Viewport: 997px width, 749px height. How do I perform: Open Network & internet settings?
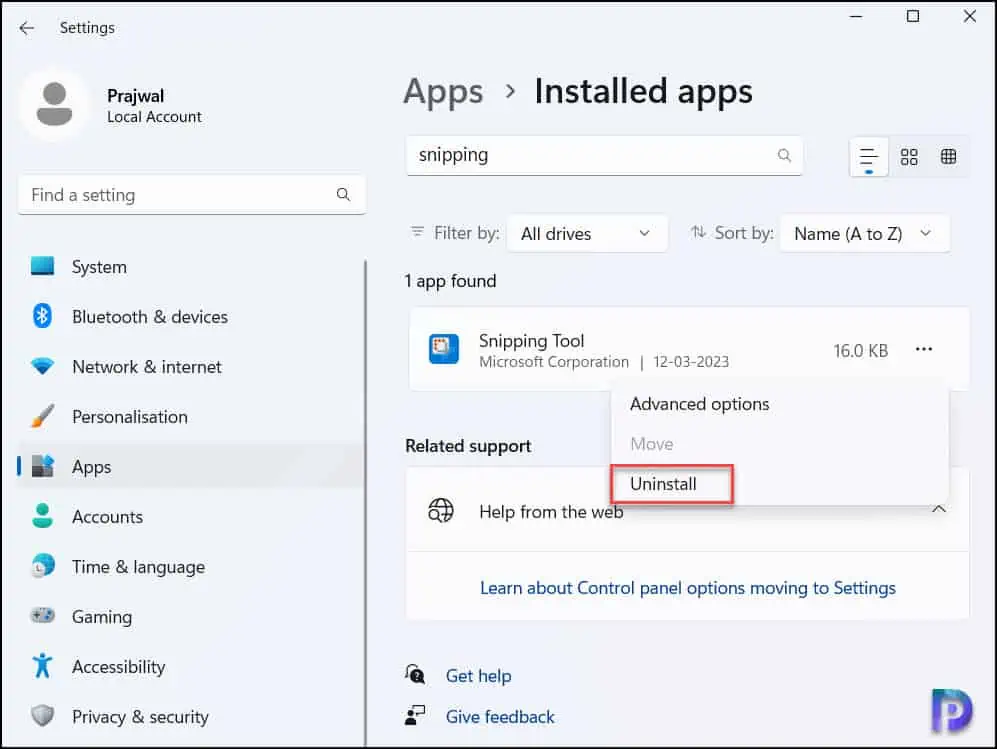click(147, 367)
